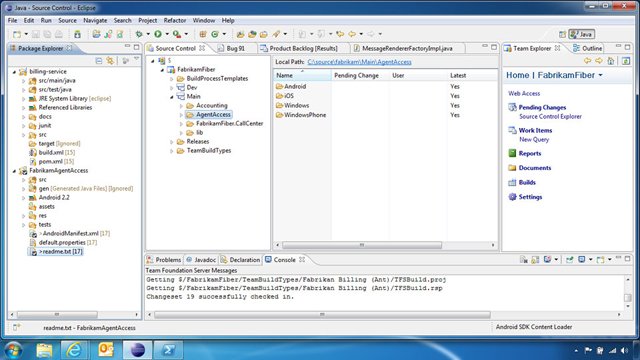Click the Web Access link
Screen dimensions: 640x360
click(524, 93)
